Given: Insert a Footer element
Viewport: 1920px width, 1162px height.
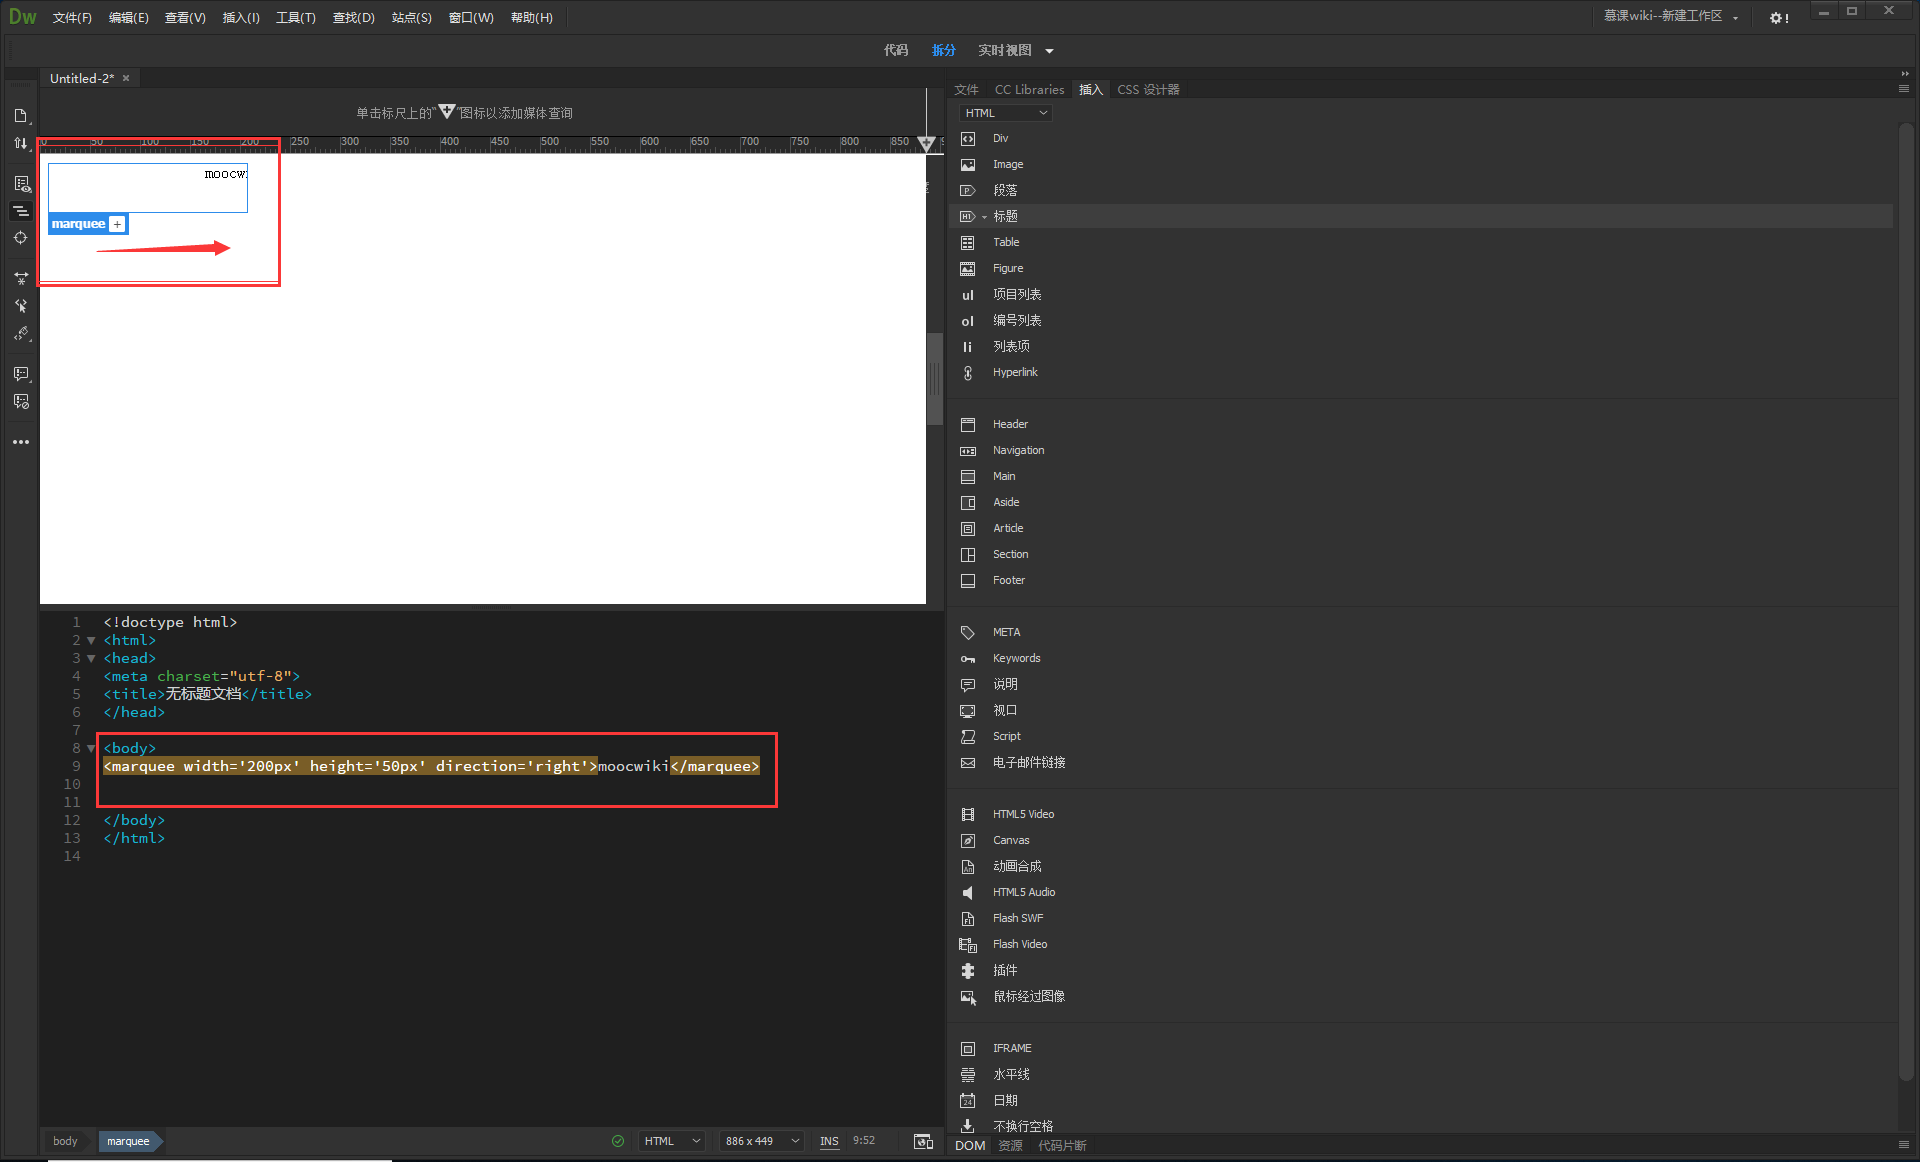Looking at the screenshot, I should pos(1008,580).
